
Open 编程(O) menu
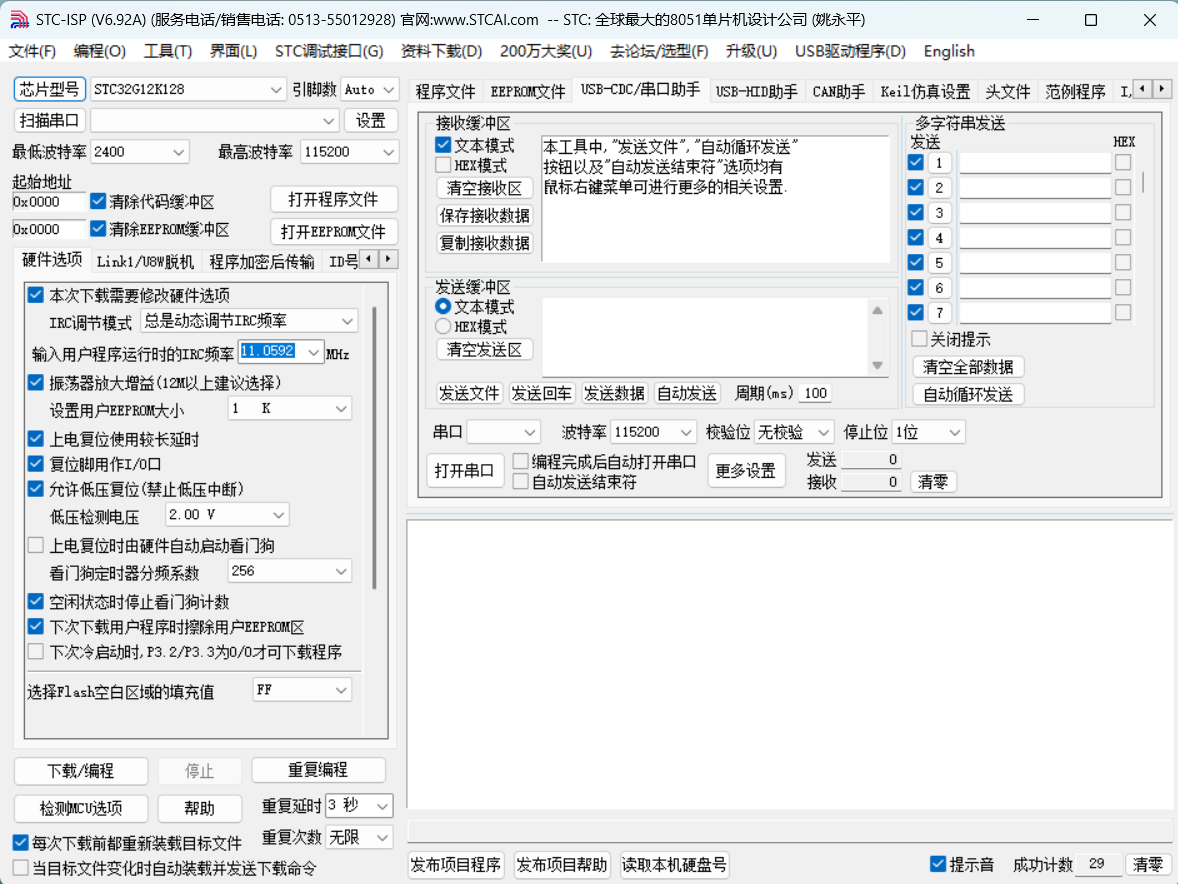100,51
